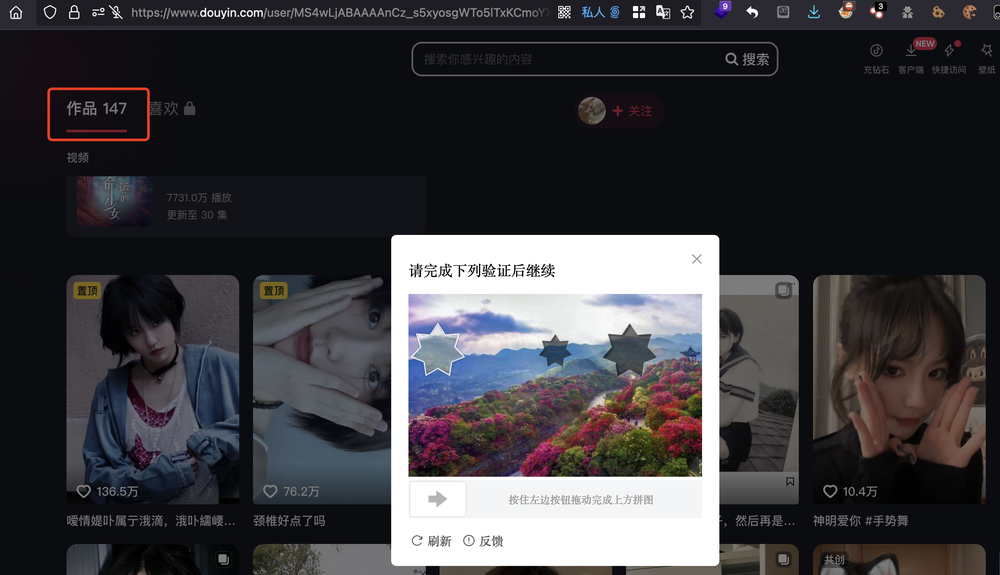
Task: Click the heart icon beside 76.2万
Action: pos(270,491)
